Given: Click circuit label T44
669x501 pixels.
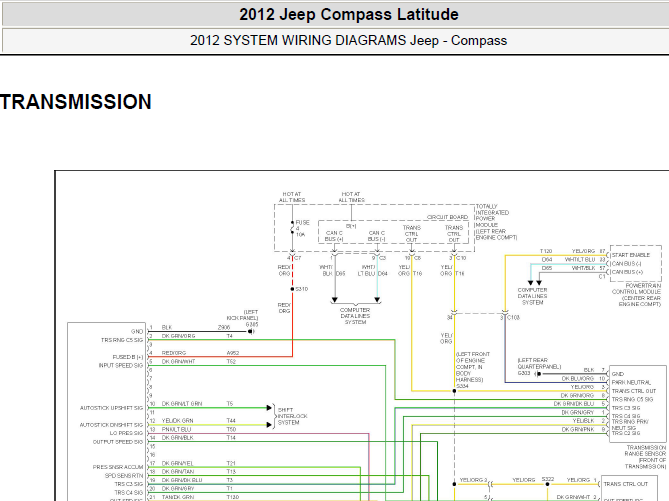Looking at the screenshot, I should pyautogui.click(x=231, y=421).
